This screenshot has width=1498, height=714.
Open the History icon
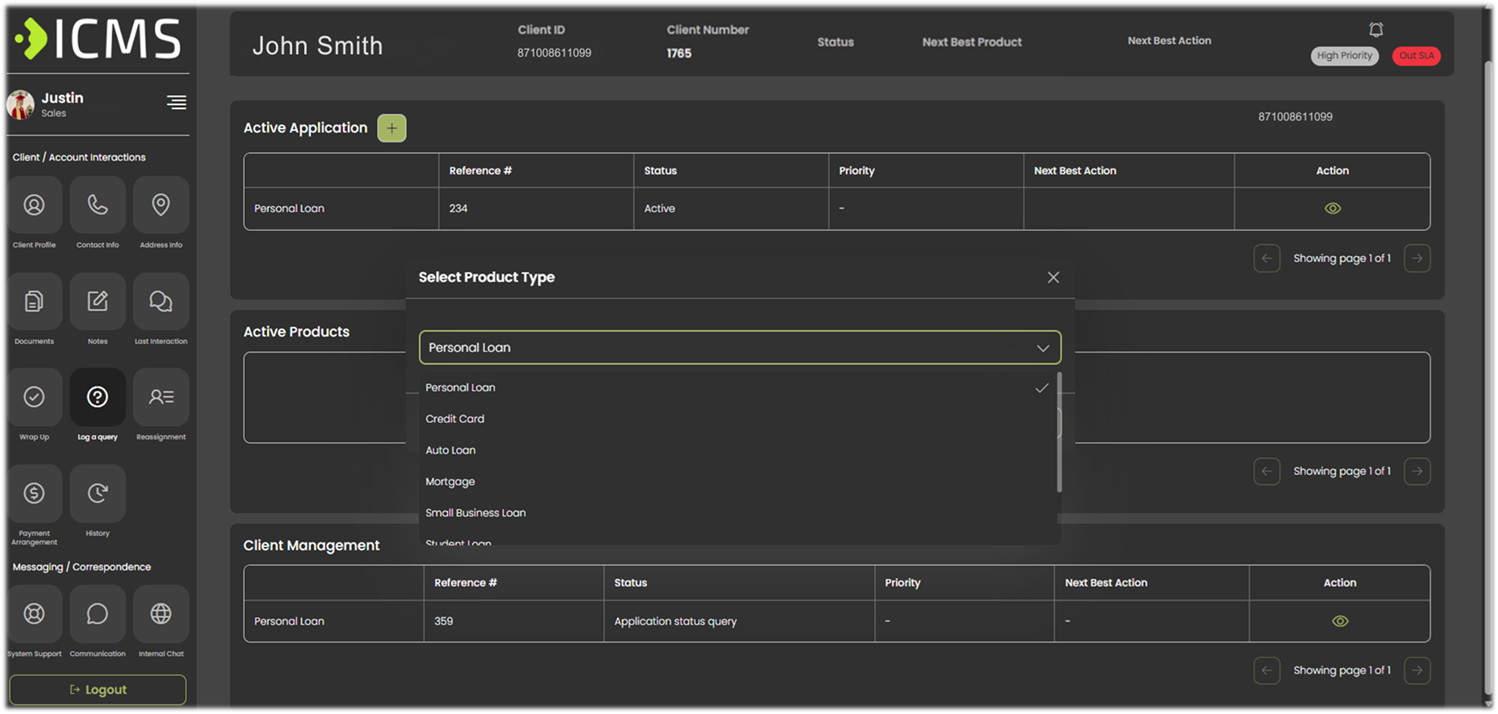point(97,493)
